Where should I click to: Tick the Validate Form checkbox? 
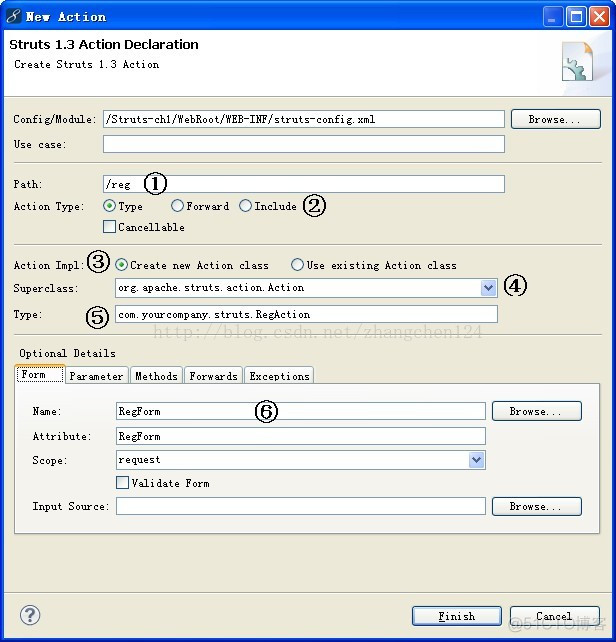122,483
